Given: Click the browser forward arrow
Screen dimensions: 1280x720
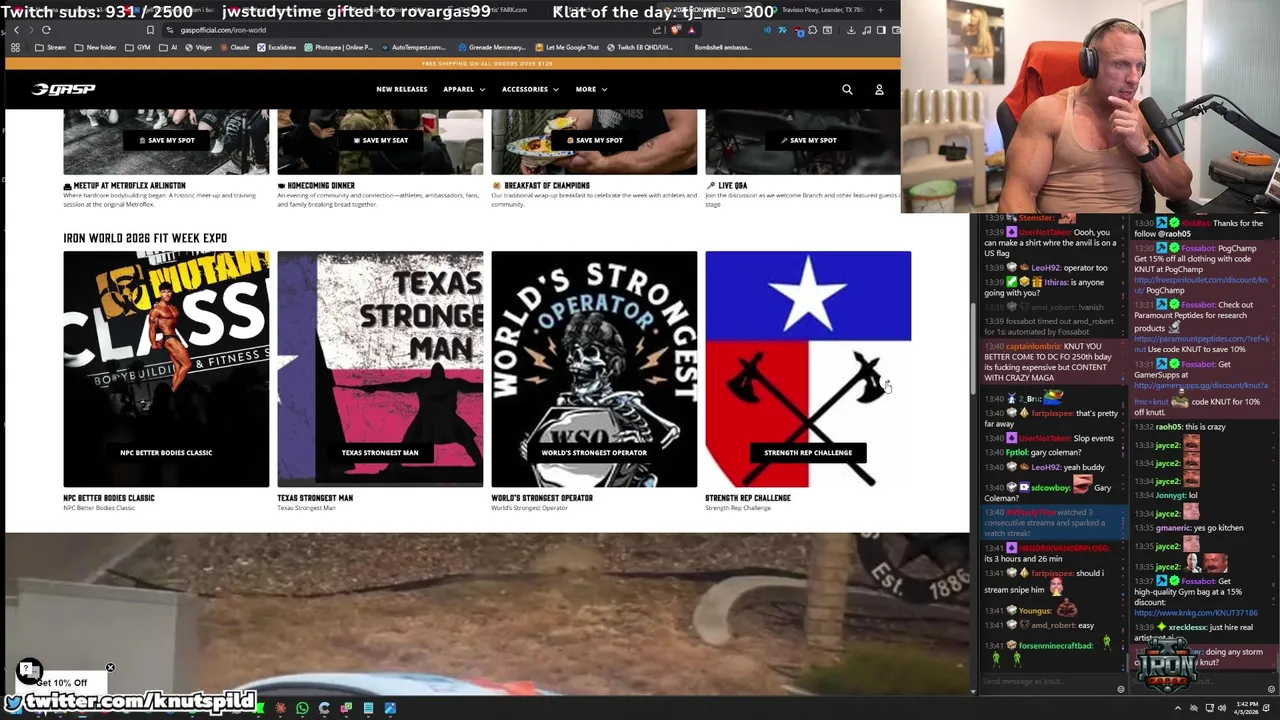Looking at the screenshot, I should [x=31, y=30].
